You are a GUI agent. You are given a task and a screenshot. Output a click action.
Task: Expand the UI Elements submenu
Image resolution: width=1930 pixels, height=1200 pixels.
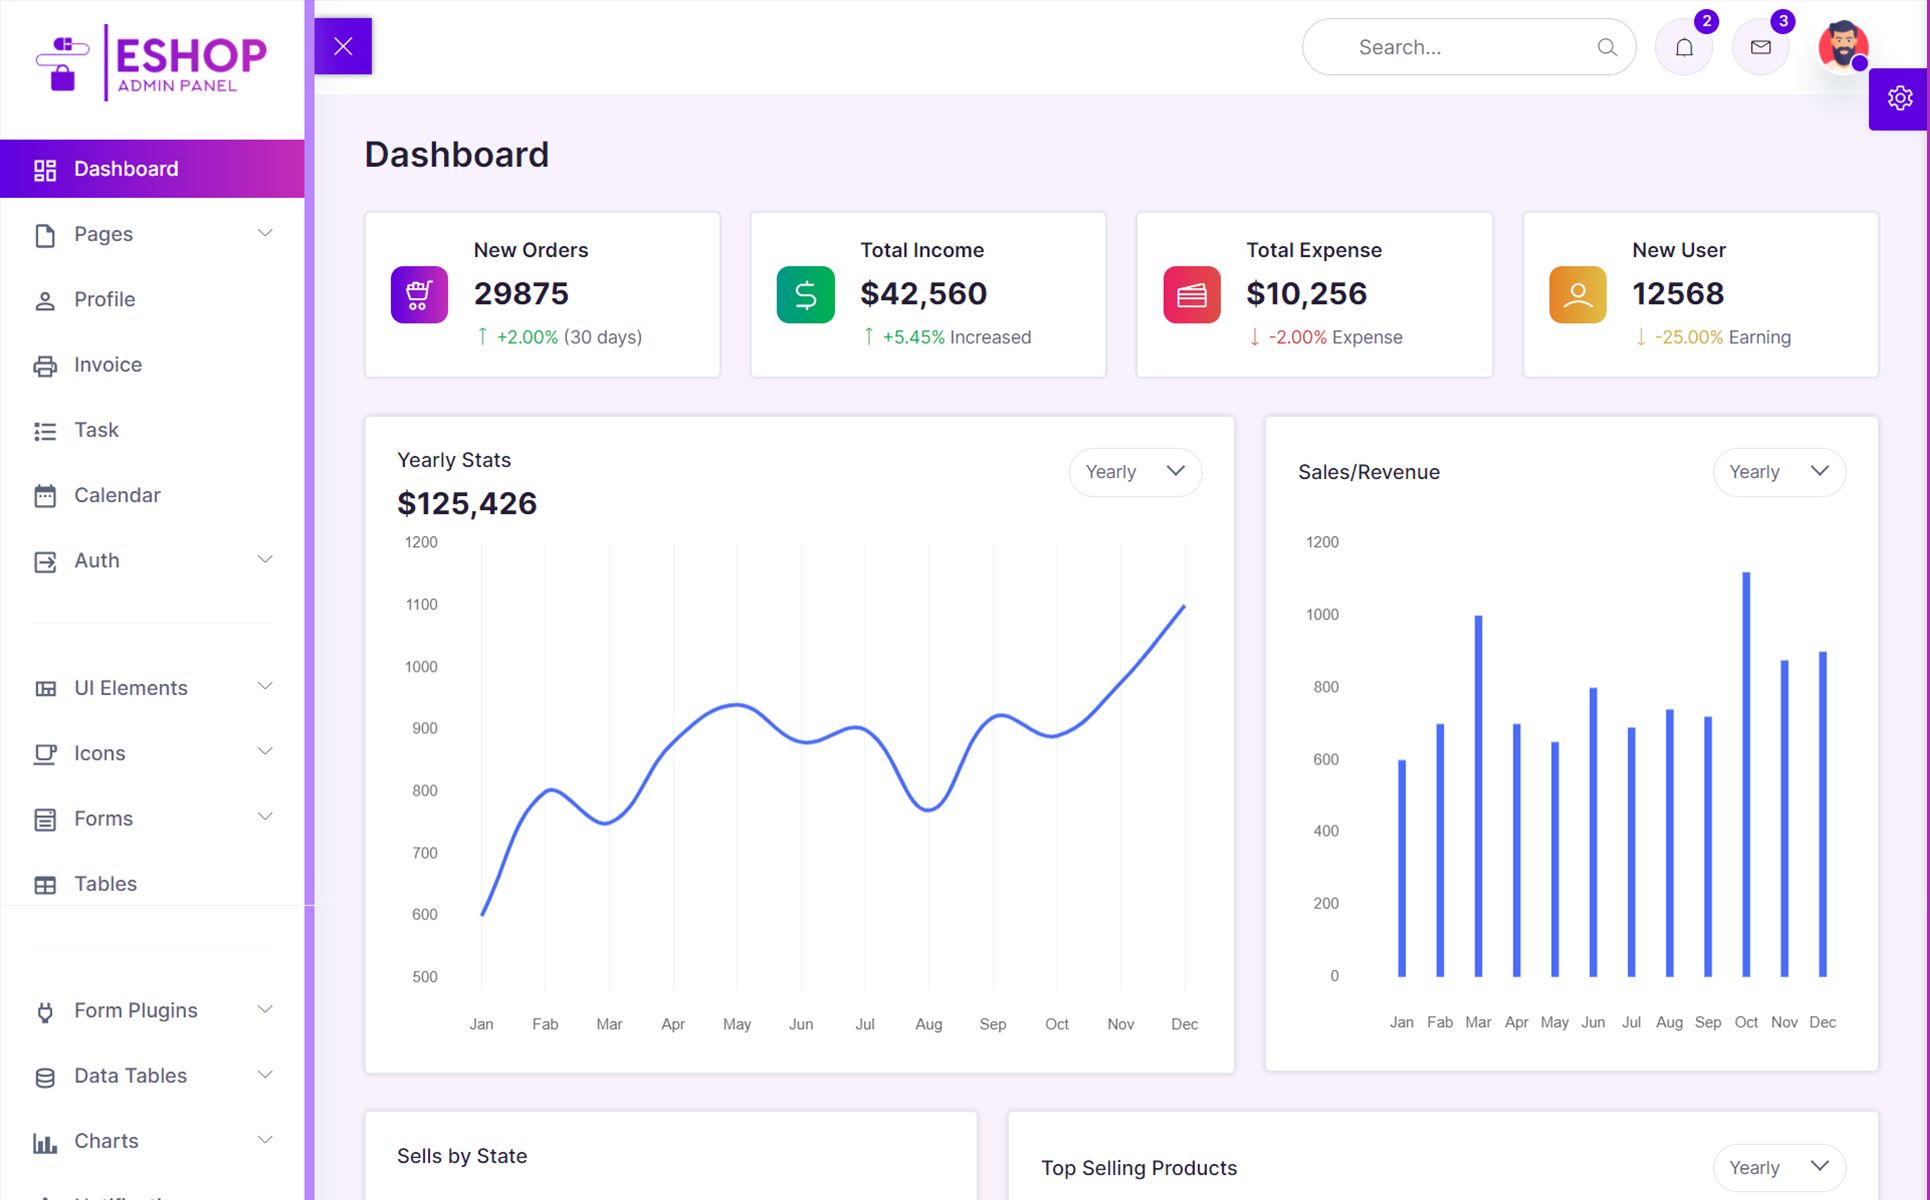click(x=152, y=688)
